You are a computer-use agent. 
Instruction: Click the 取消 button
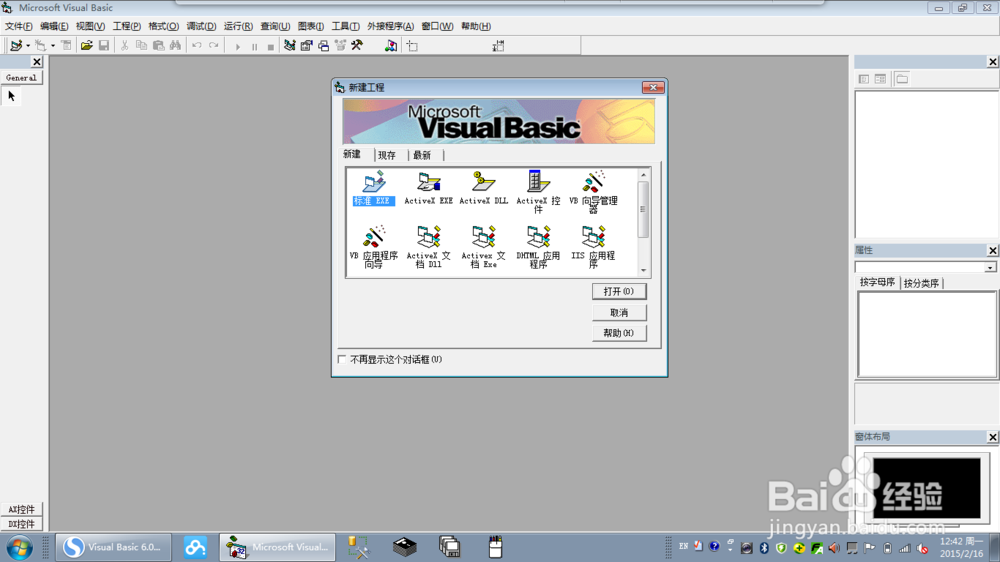619,313
